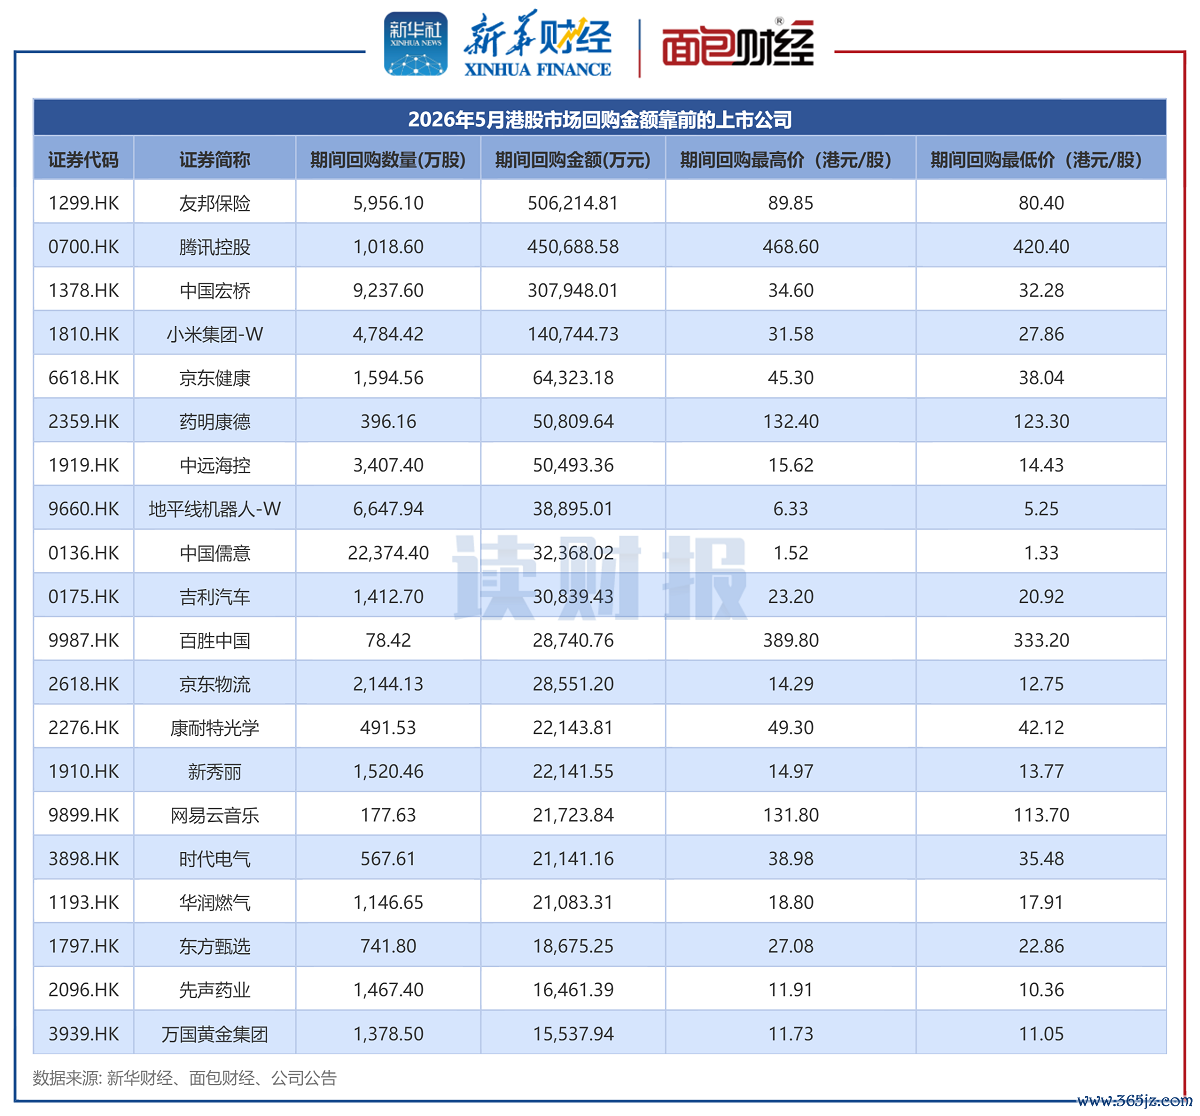Select company name 地平线机器人-W
The image size is (1200, 1116).
tap(215, 509)
